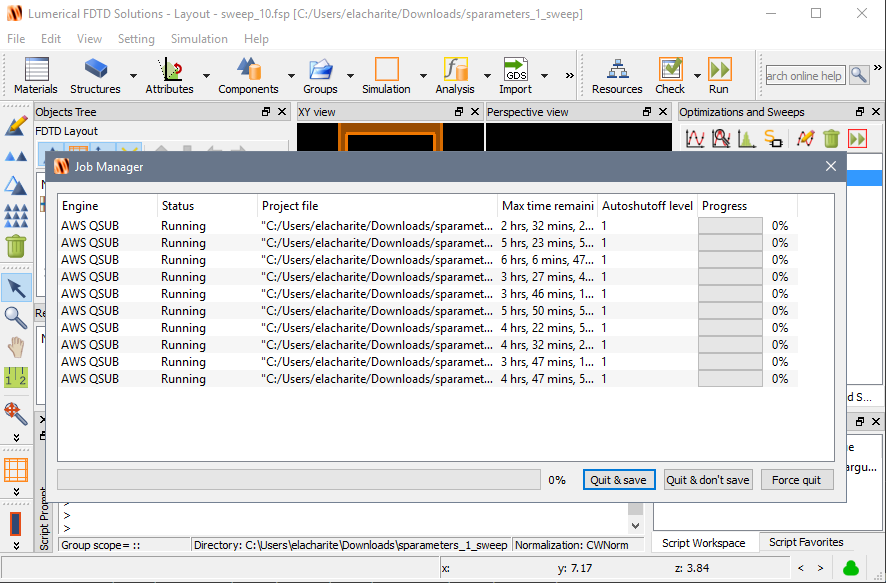Close the Perspective view panel
The image size is (886, 583).
(663, 112)
